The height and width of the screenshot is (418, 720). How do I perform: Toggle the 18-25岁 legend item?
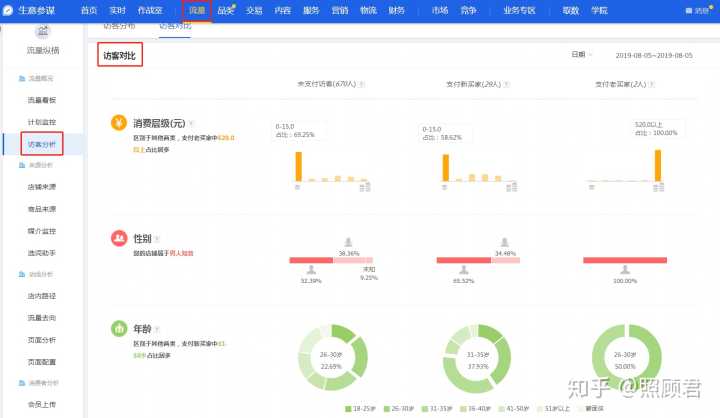pos(360,410)
